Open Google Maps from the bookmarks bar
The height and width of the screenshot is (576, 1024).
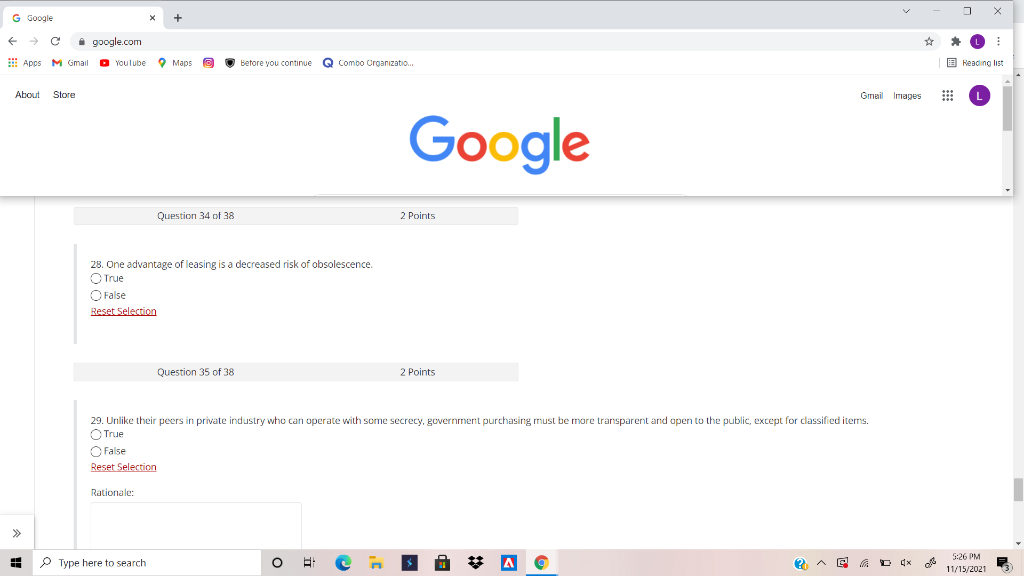pyautogui.click(x=176, y=62)
